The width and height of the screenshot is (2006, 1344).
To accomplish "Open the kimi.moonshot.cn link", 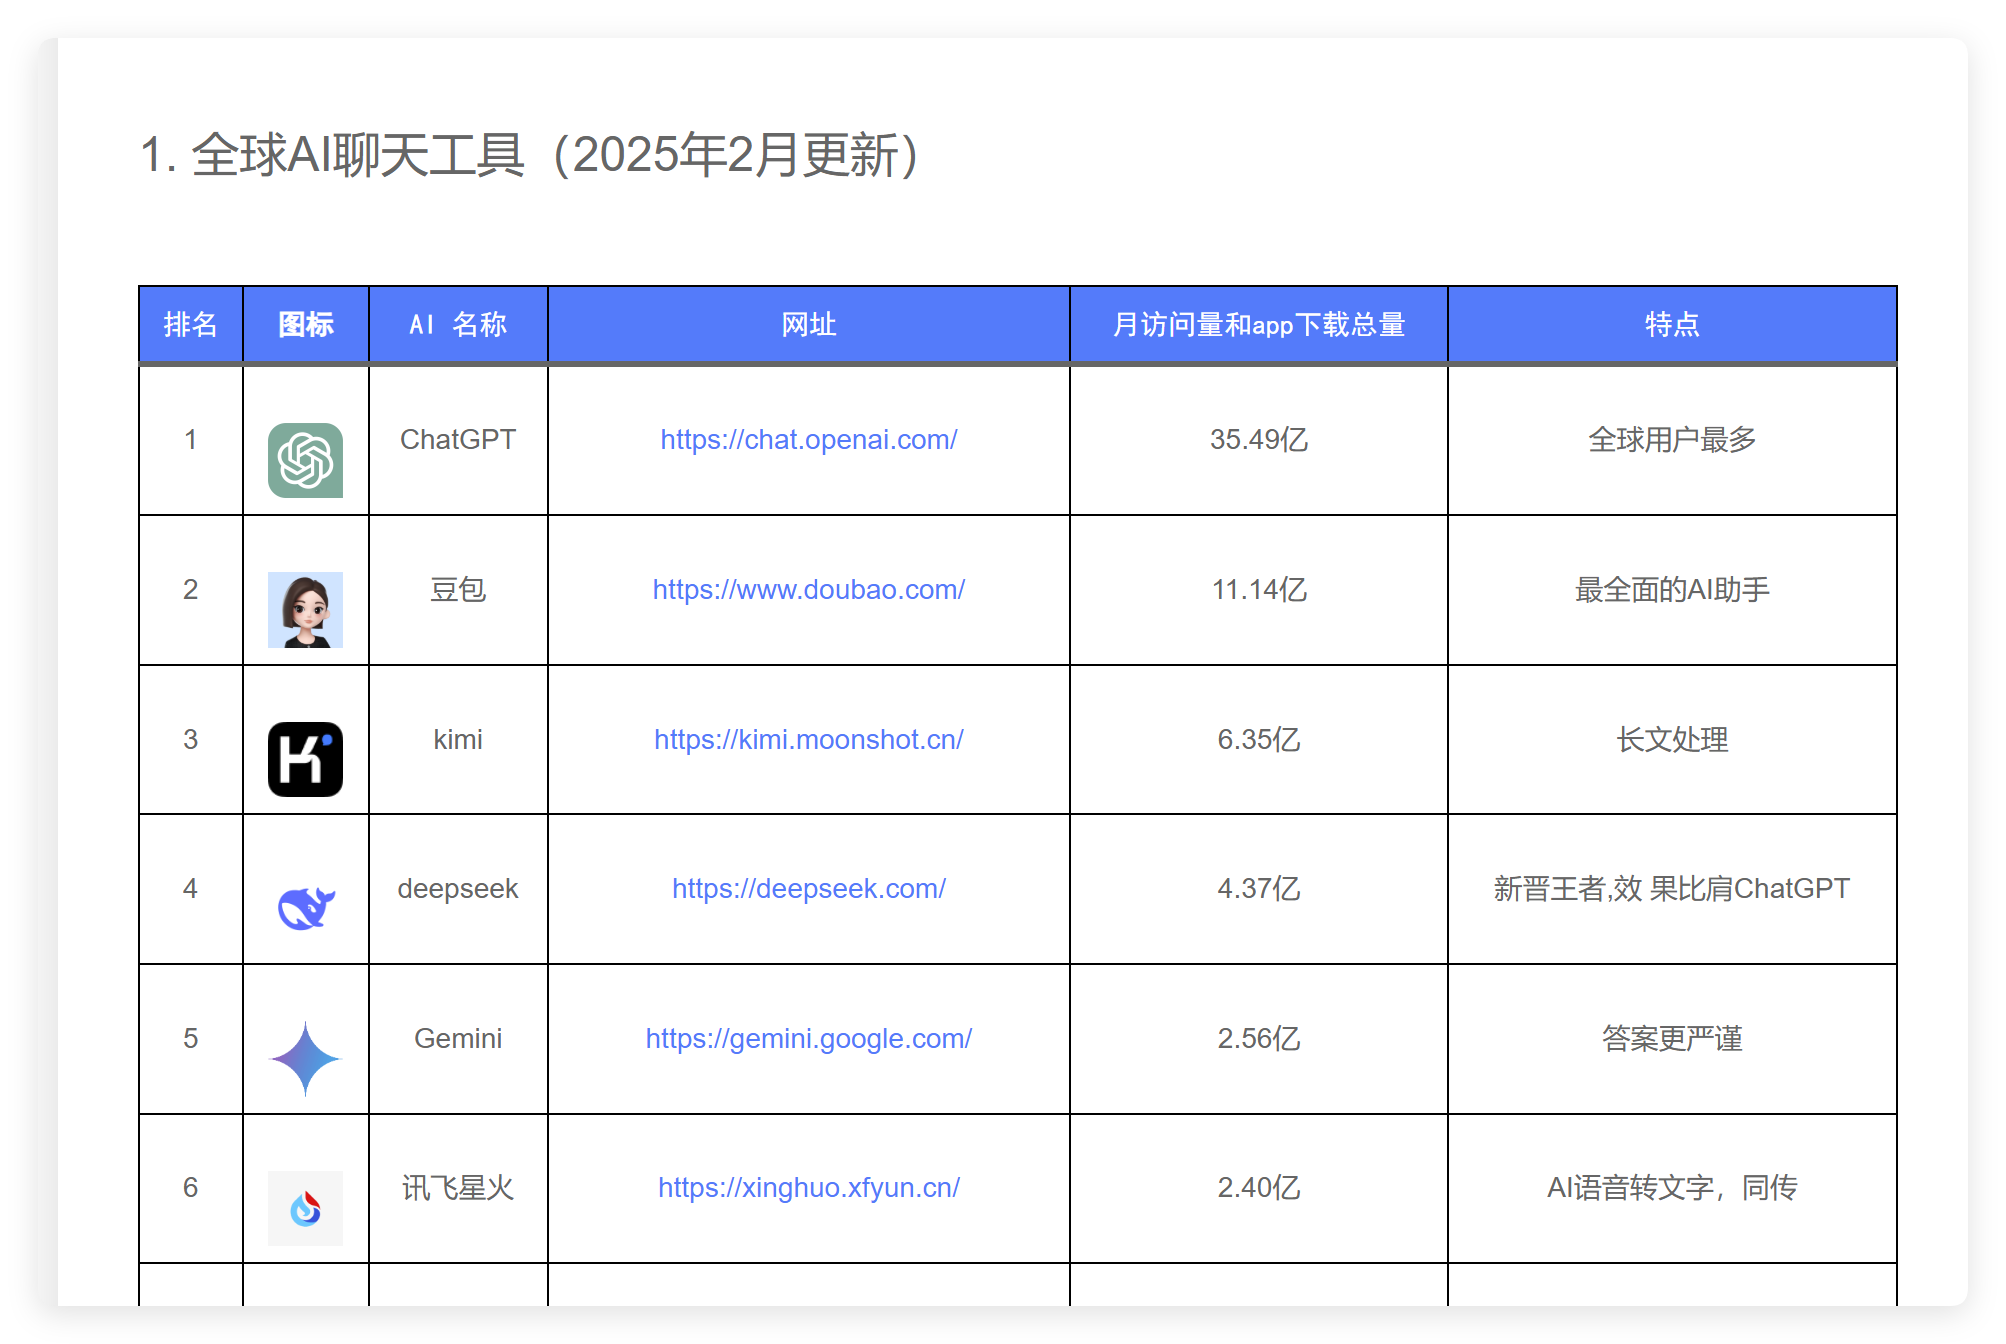I will click(x=808, y=739).
